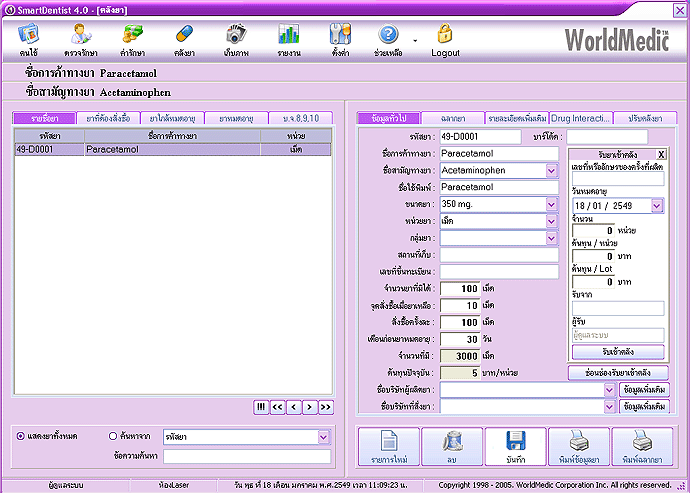The image size is (690, 493).
Task: Switch to the expired drugs tab
Action: 236,118
